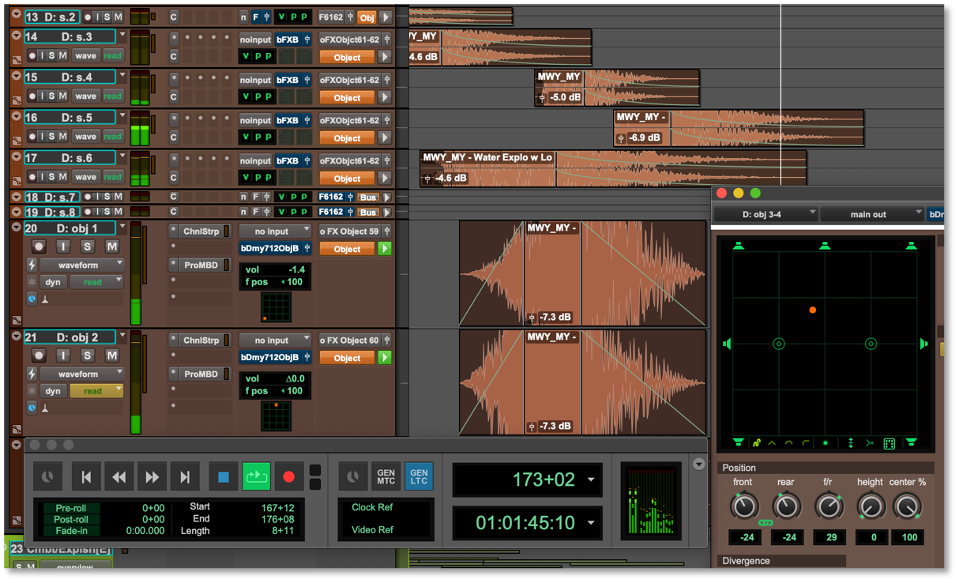Click the orange Object button on obj 2
This screenshot has width=960, height=583.
tap(347, 358)
